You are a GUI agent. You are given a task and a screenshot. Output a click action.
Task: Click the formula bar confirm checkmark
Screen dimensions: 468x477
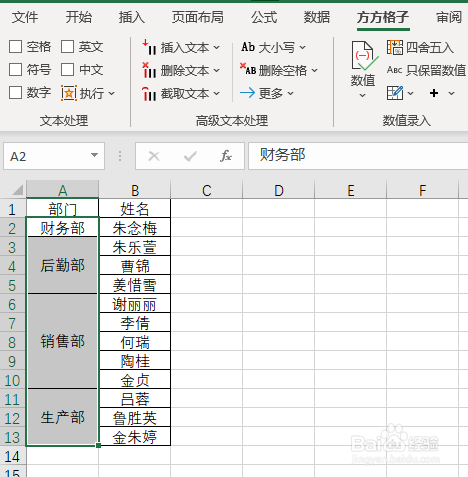190,156
